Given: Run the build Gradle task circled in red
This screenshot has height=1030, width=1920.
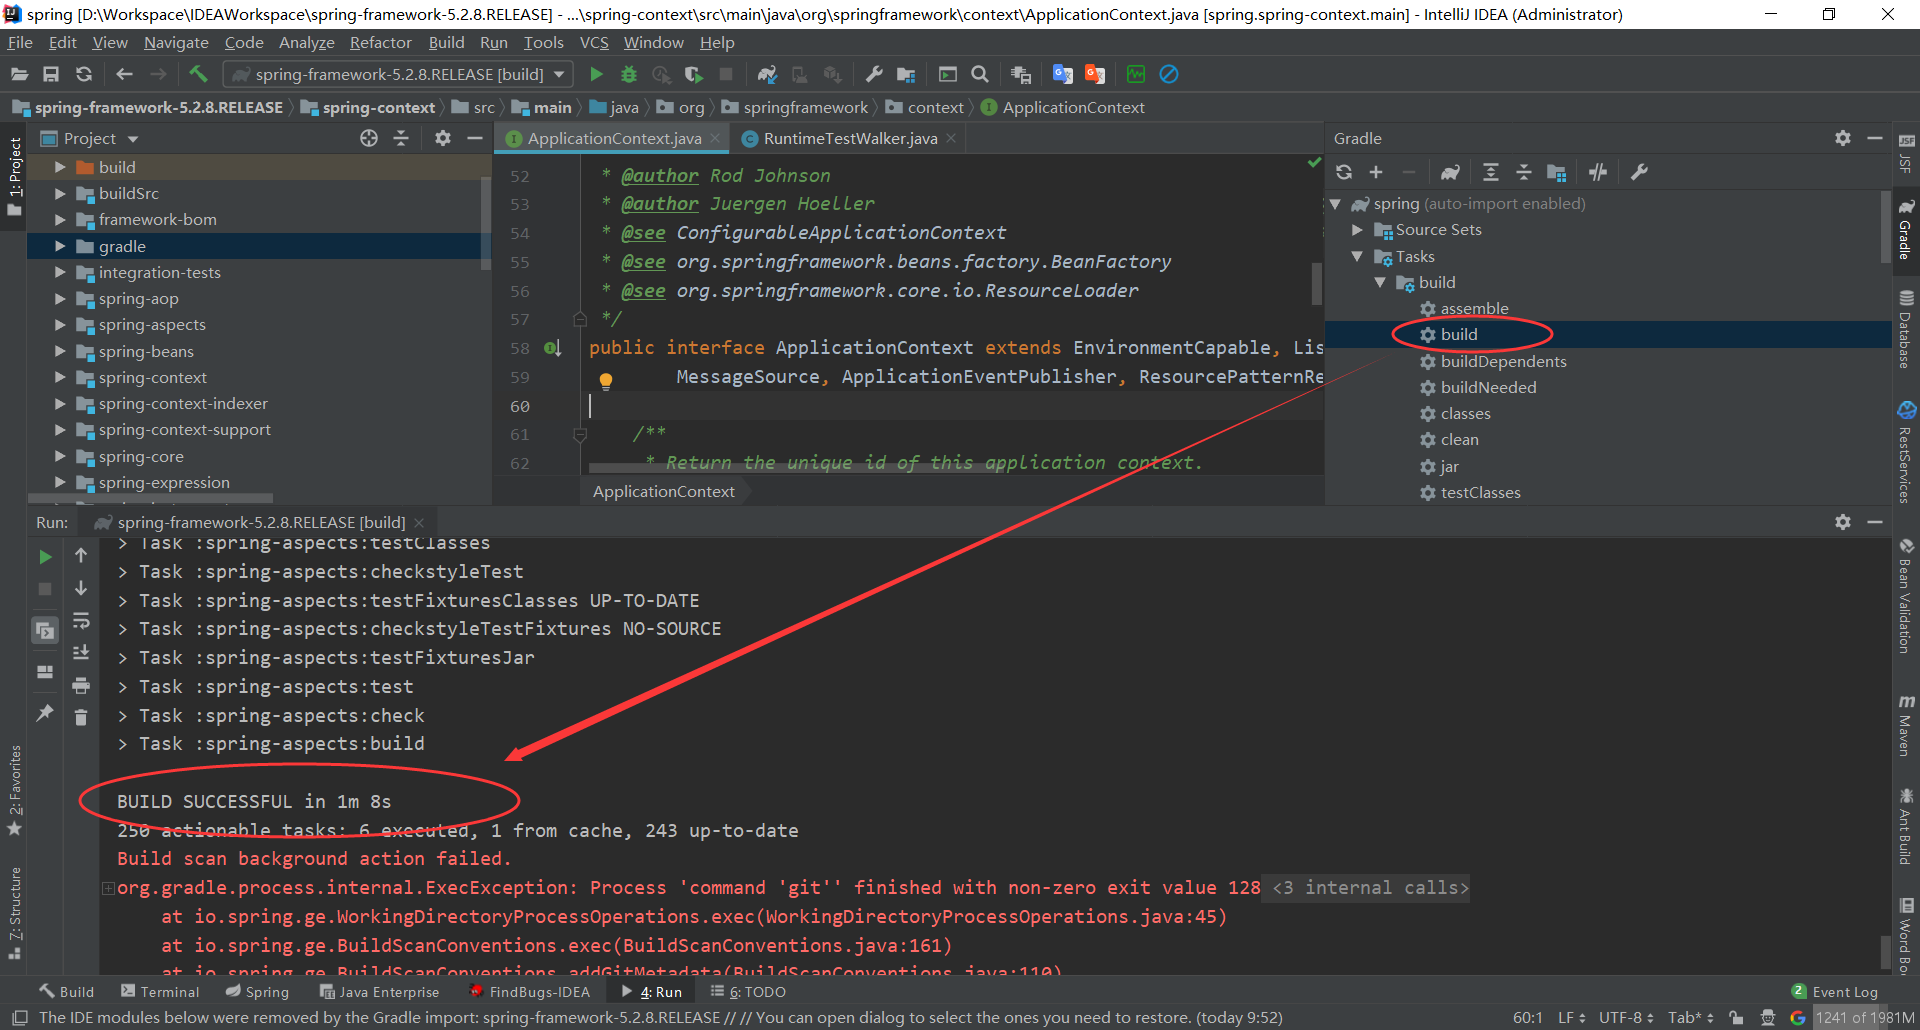Looking at the screenshot, I should (x=1457, y=334).
